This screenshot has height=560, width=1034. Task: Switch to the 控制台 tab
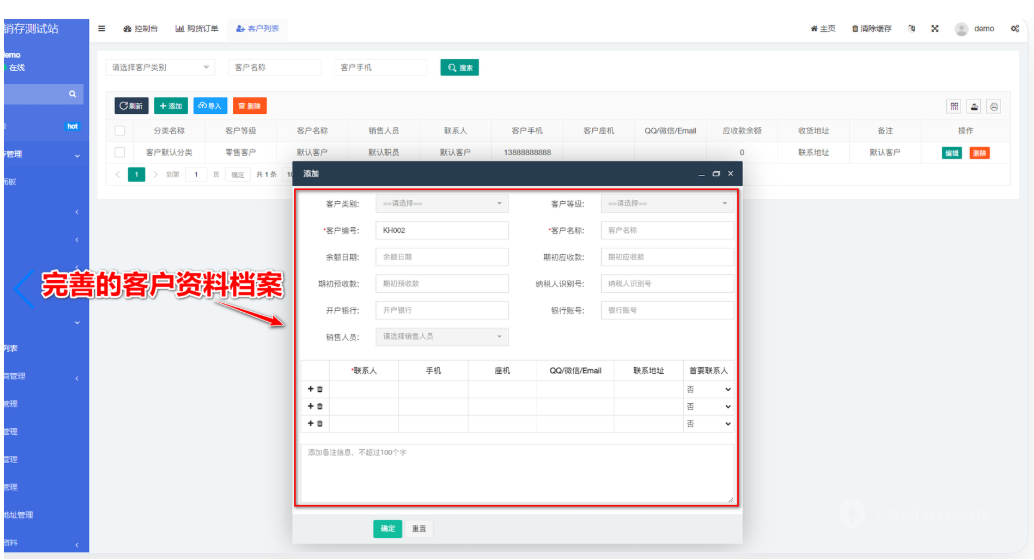click(141, 28)
